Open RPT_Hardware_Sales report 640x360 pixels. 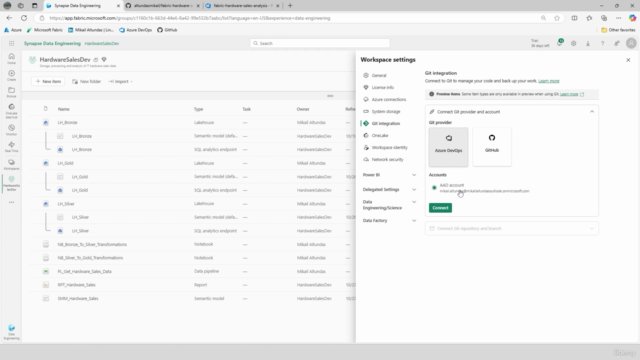click(76, 285)
